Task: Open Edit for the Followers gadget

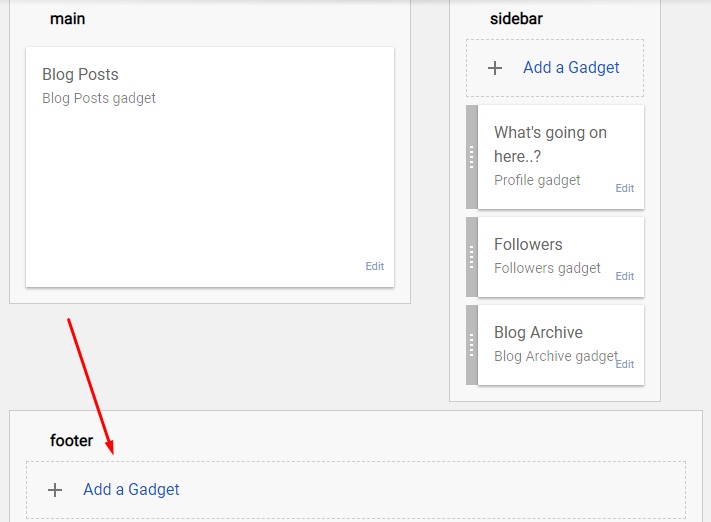Action: 624,276
